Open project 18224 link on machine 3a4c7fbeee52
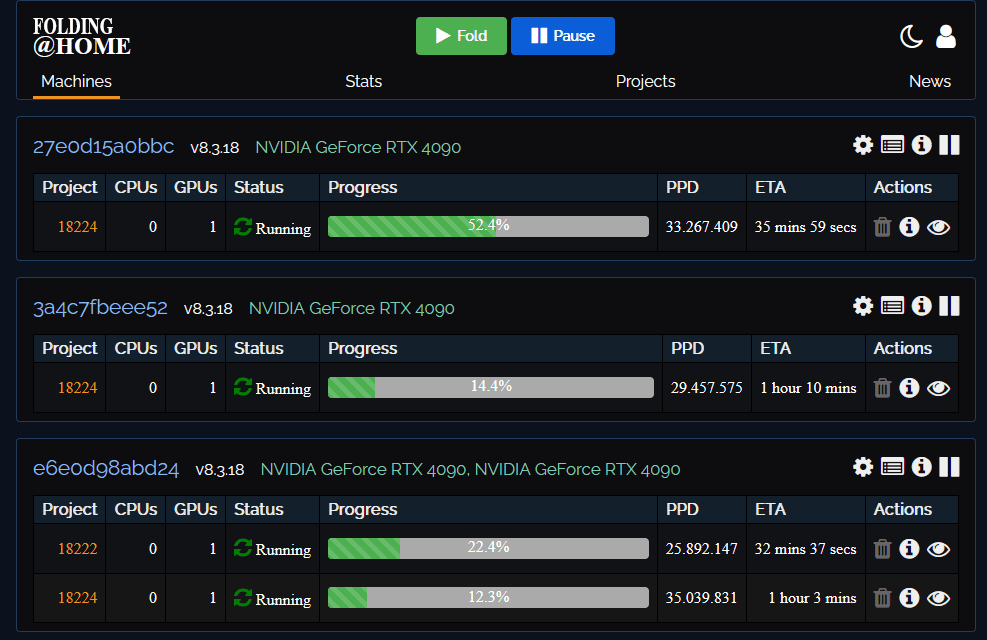The height and width of the screenshot is (640, 987). tap(77, 388)
